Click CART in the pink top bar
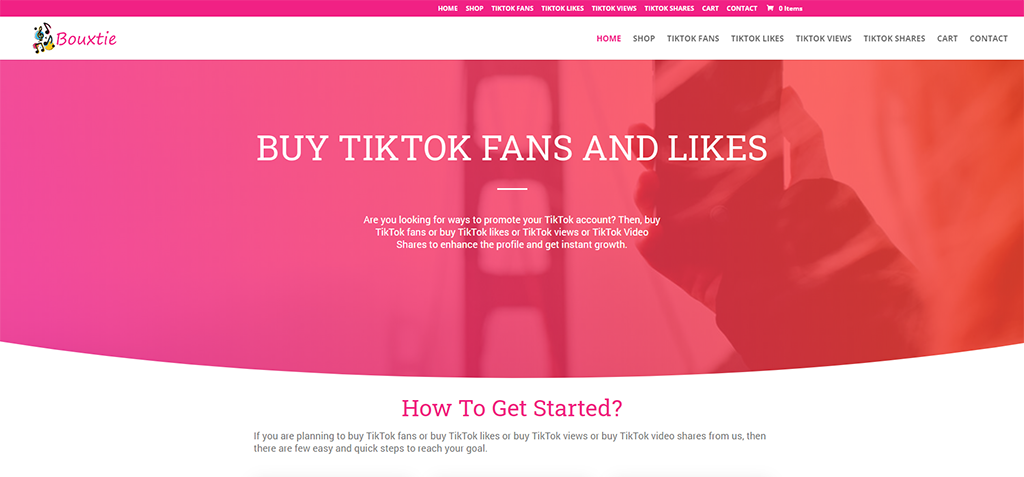Image resolution: width=1024 pixels, height=477 pixels. (711, 8)
